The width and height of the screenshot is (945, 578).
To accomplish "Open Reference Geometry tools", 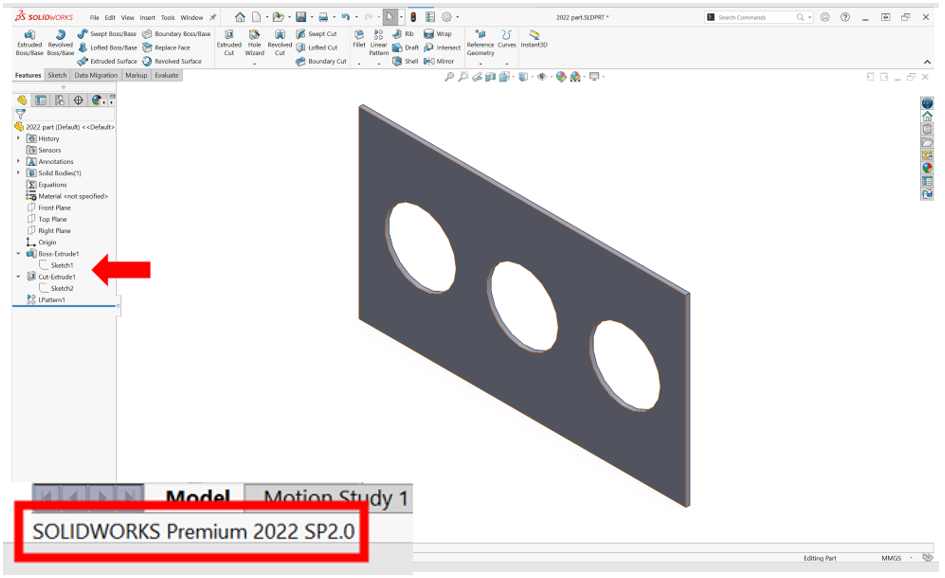I will pos(480,42).
